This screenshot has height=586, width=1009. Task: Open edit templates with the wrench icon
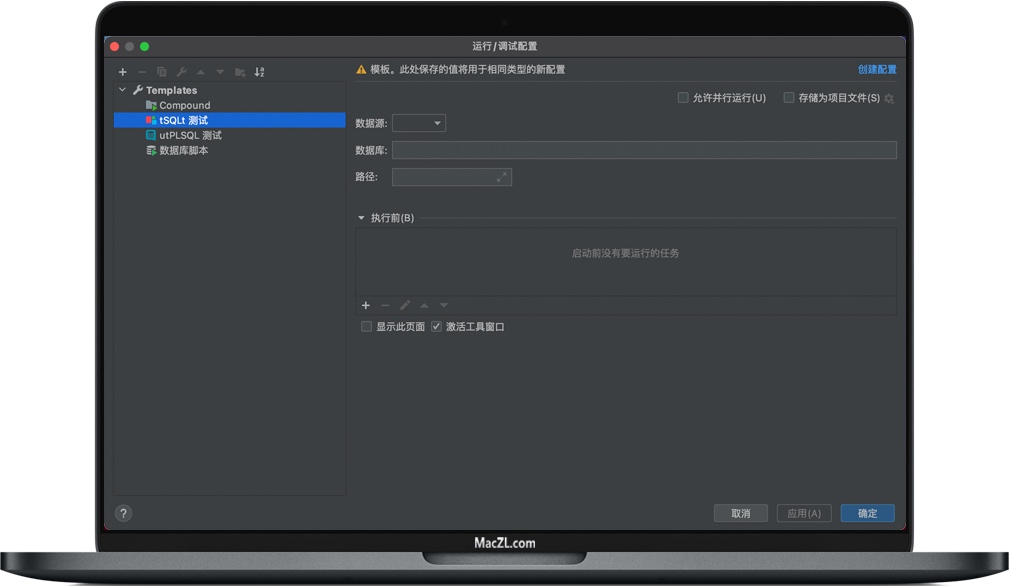point(181,71)
